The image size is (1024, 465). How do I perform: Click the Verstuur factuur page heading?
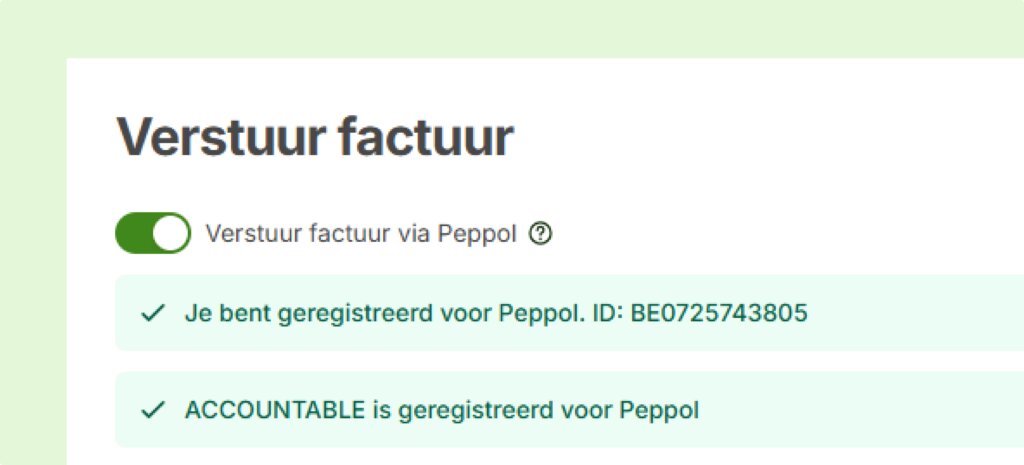click(315, 137)
